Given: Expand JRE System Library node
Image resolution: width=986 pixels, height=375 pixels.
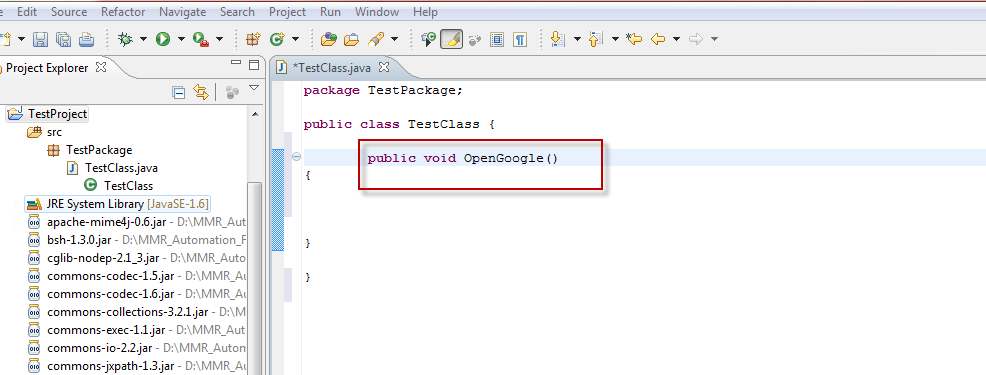Looking at the screenshot, I should point(16,204).
